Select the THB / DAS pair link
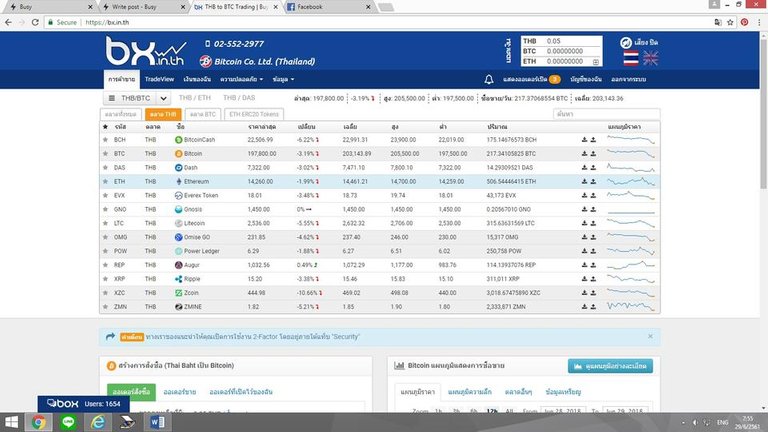 coord(239,98)
